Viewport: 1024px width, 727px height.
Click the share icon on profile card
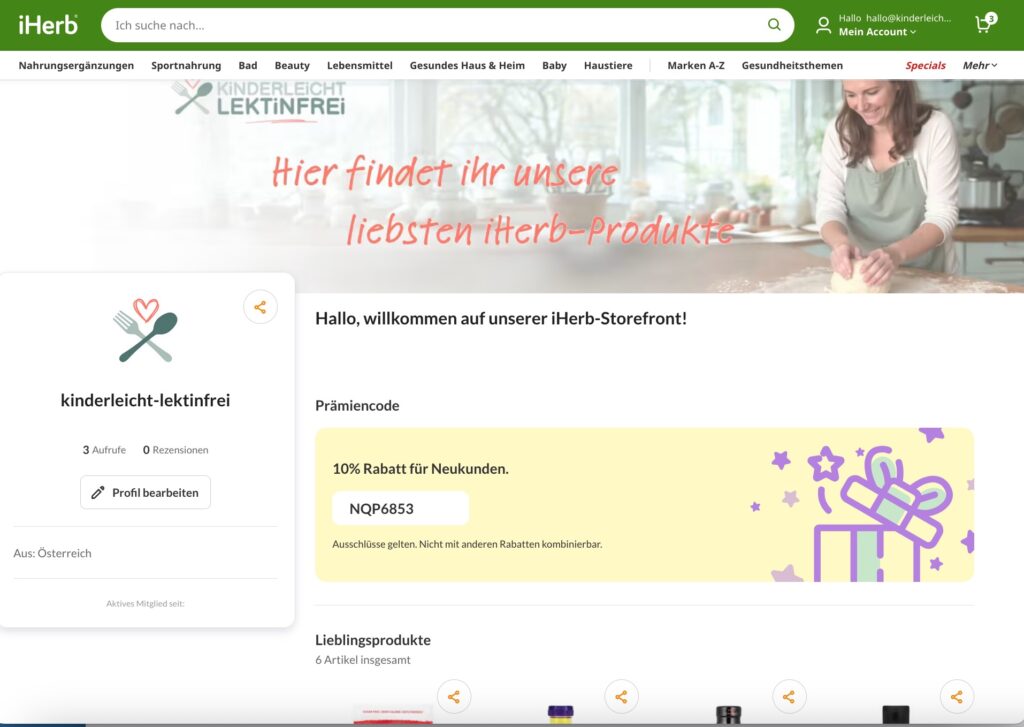pyautogui.click(x=260, y=307)
